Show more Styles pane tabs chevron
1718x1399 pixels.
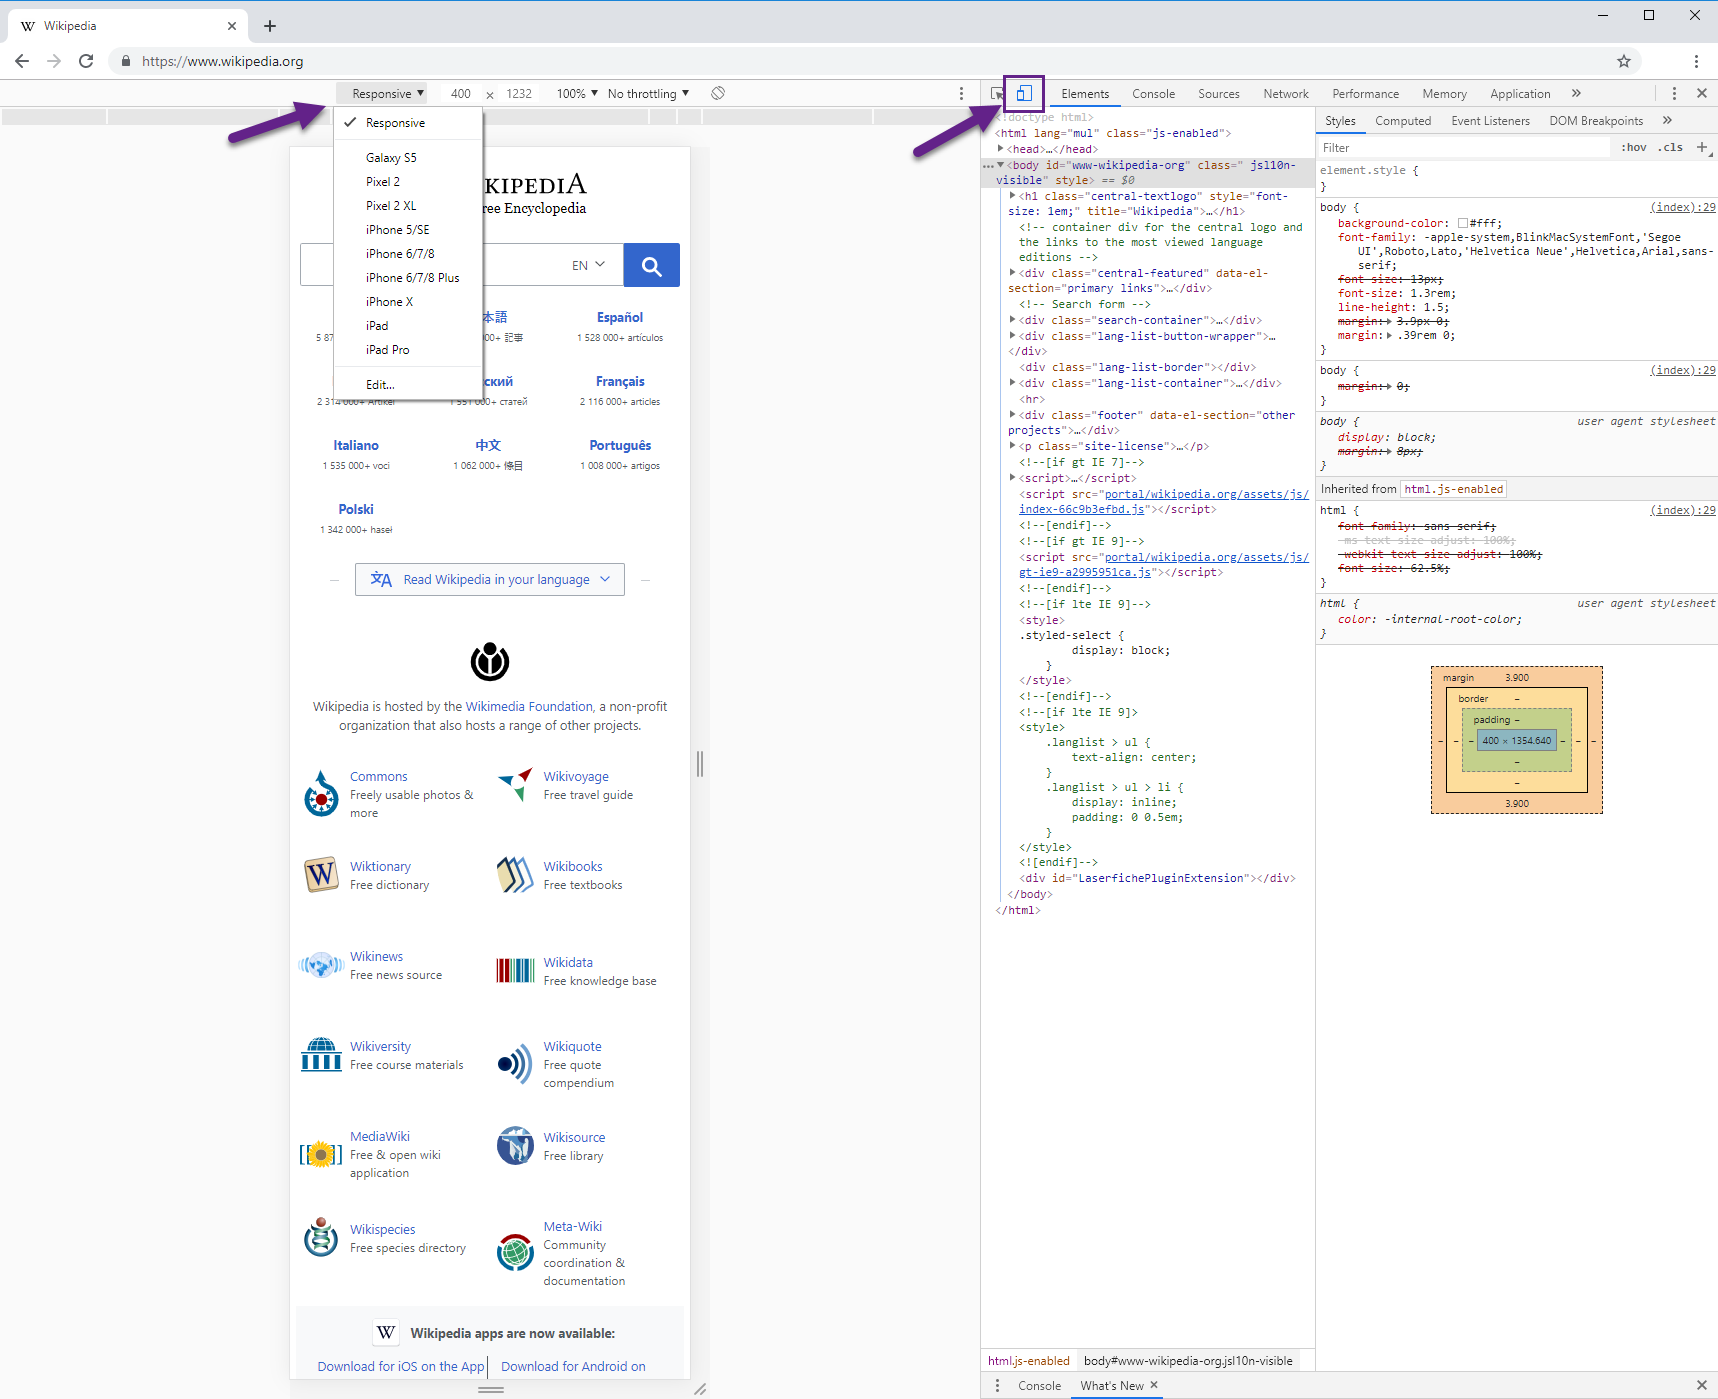1667,120
